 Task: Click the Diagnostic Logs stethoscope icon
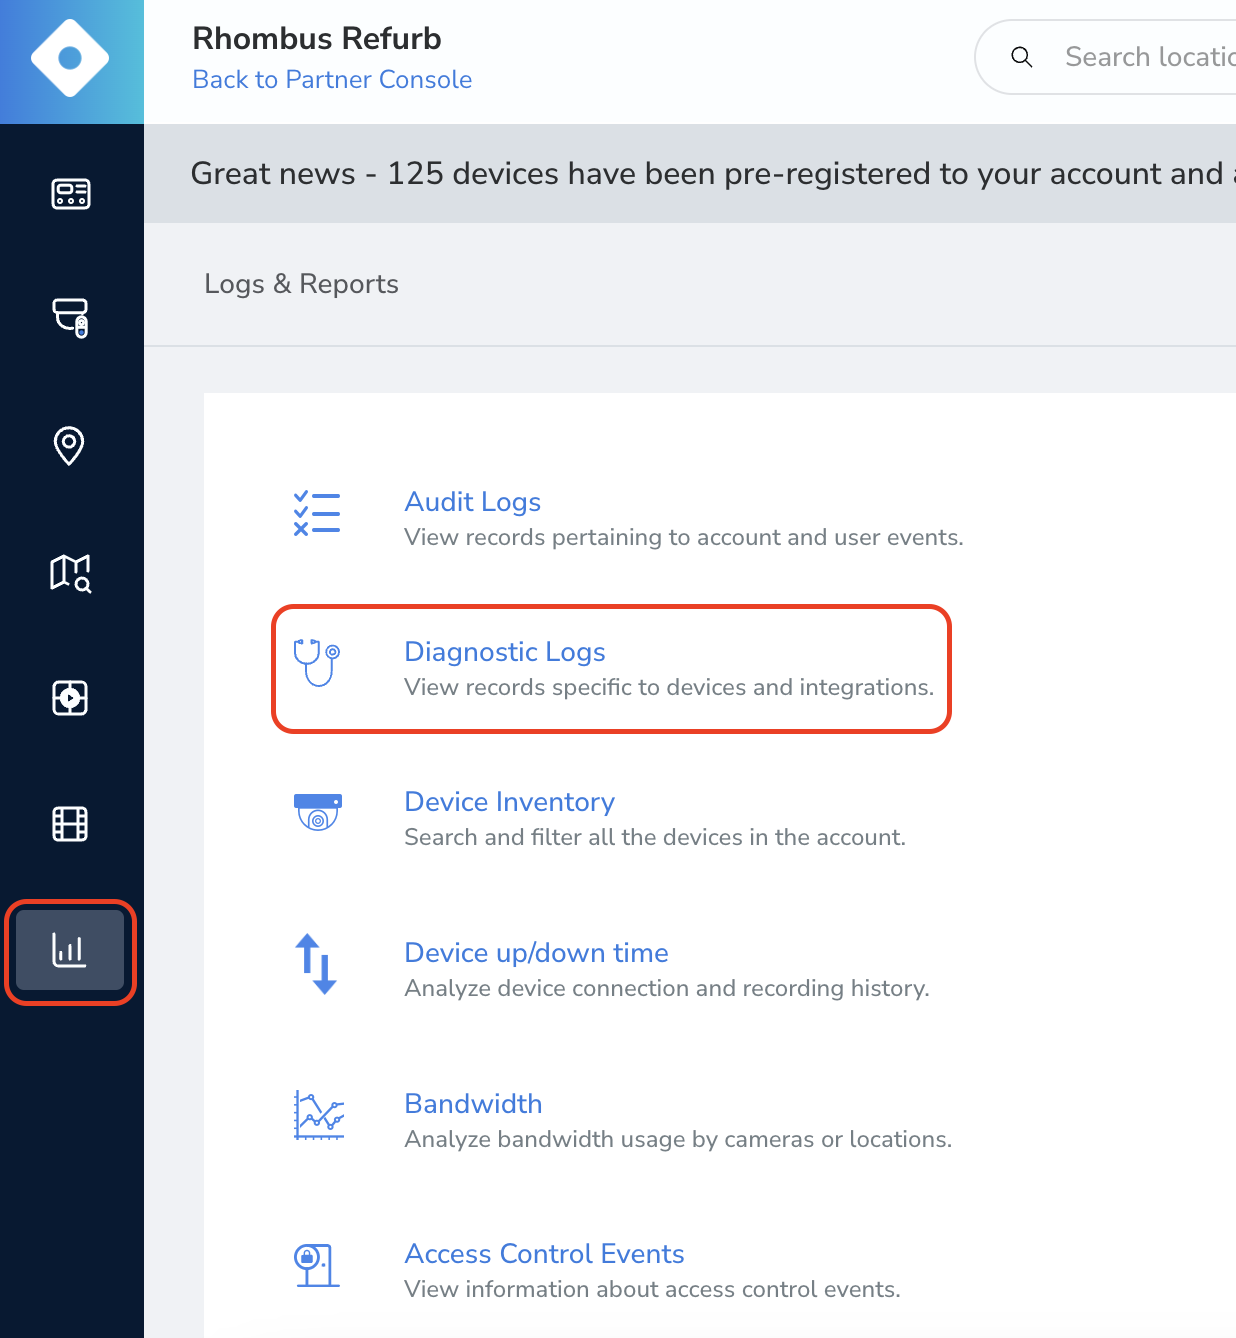pos(317,663)
